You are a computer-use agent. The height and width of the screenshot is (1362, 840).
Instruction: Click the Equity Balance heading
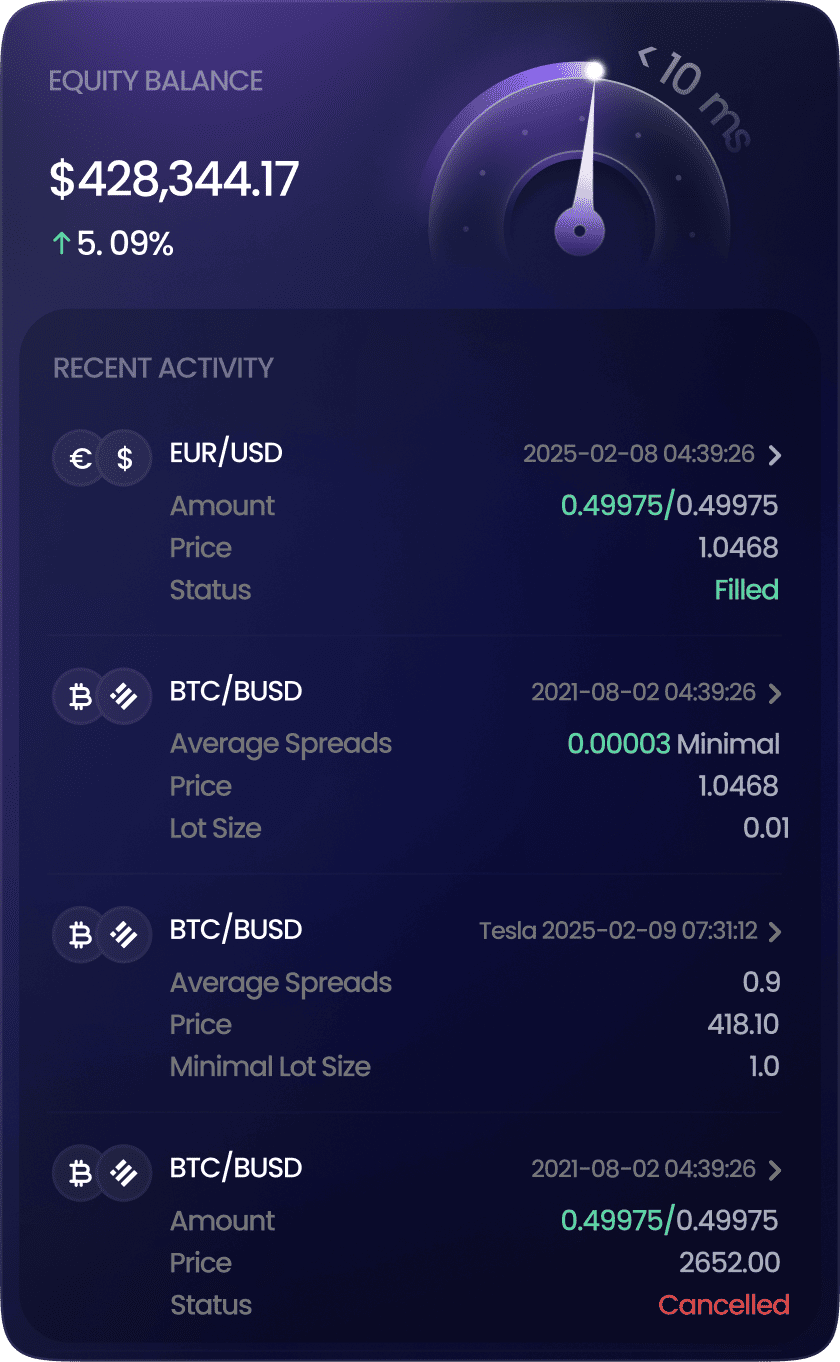pos(156,81)
